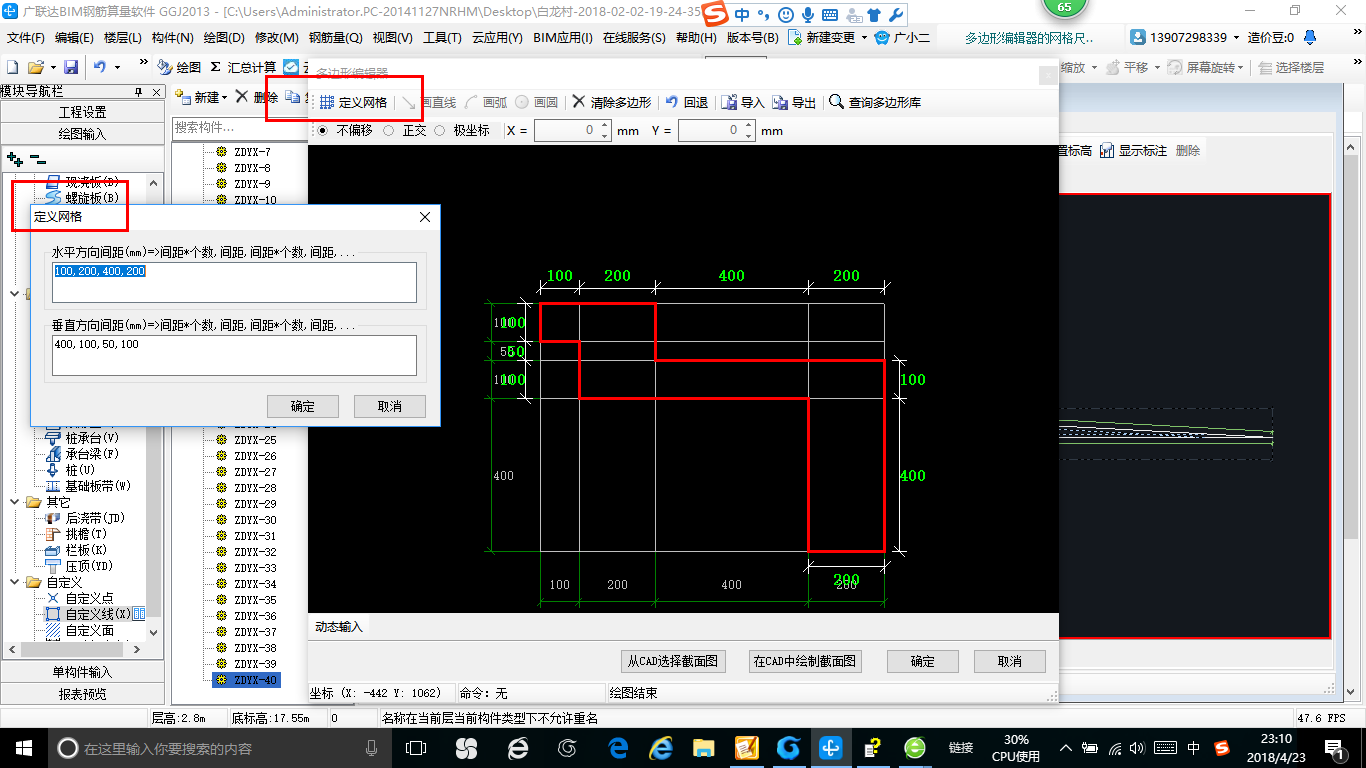Click the 定义网格 grid tool
Screen dimensions: 1366x768
(x=353, y=102)
